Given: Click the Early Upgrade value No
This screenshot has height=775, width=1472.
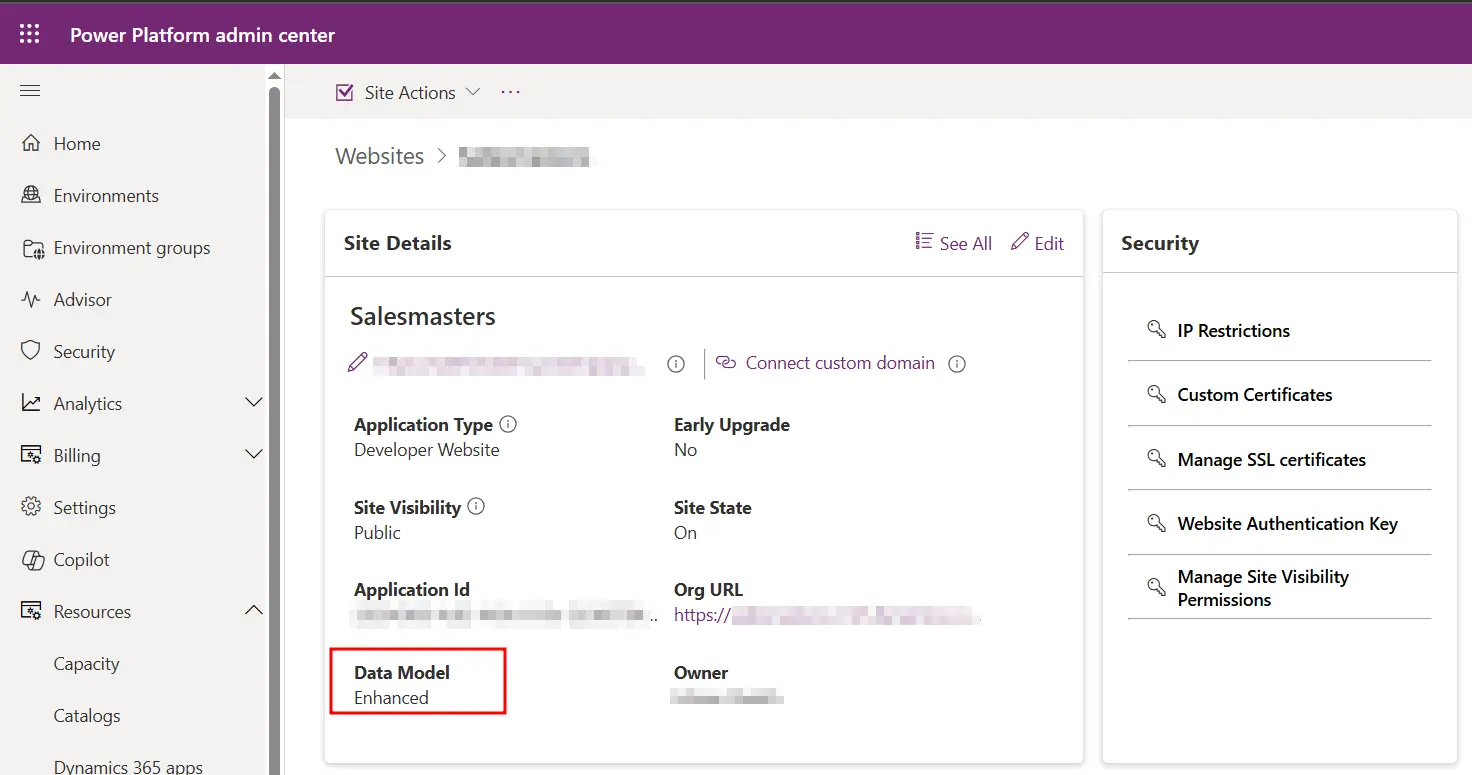Looking at the screenshot, I should tap(685, 450).
